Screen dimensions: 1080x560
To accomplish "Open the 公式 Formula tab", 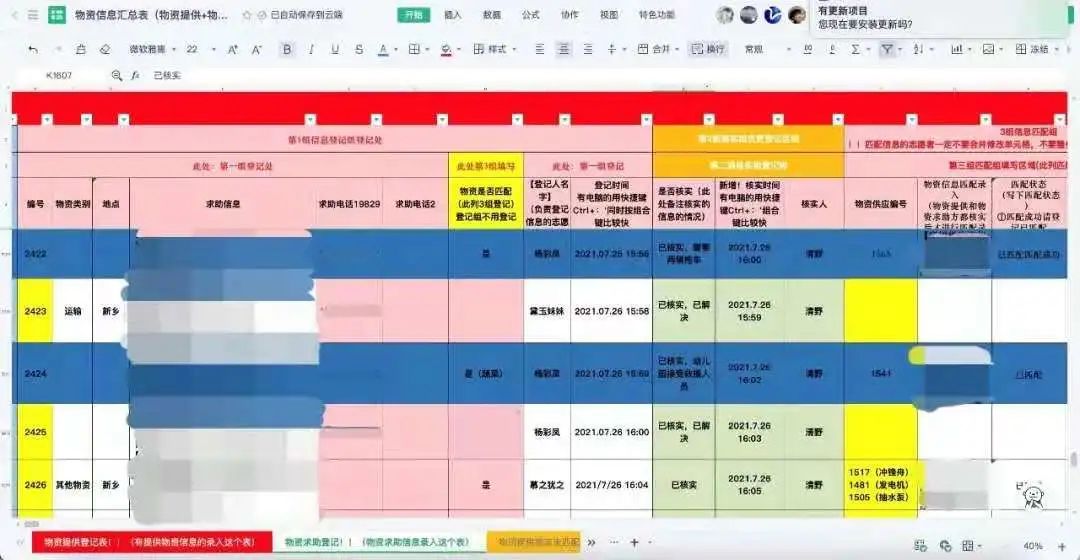I will 531,14.
